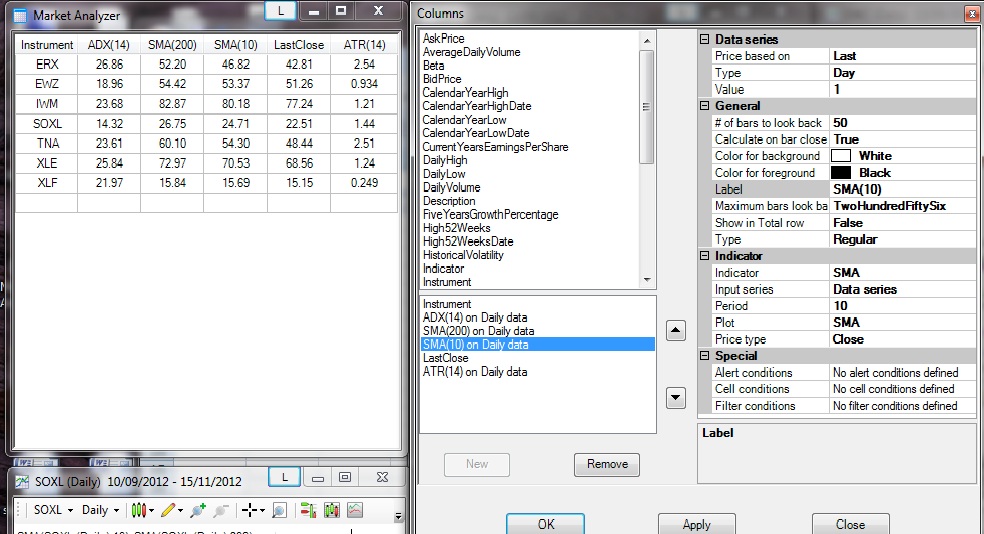Click the available columns scrollbar up arrow
This screenshot has width=984, height=534.
pyautogui.click(x=646, y=41)
